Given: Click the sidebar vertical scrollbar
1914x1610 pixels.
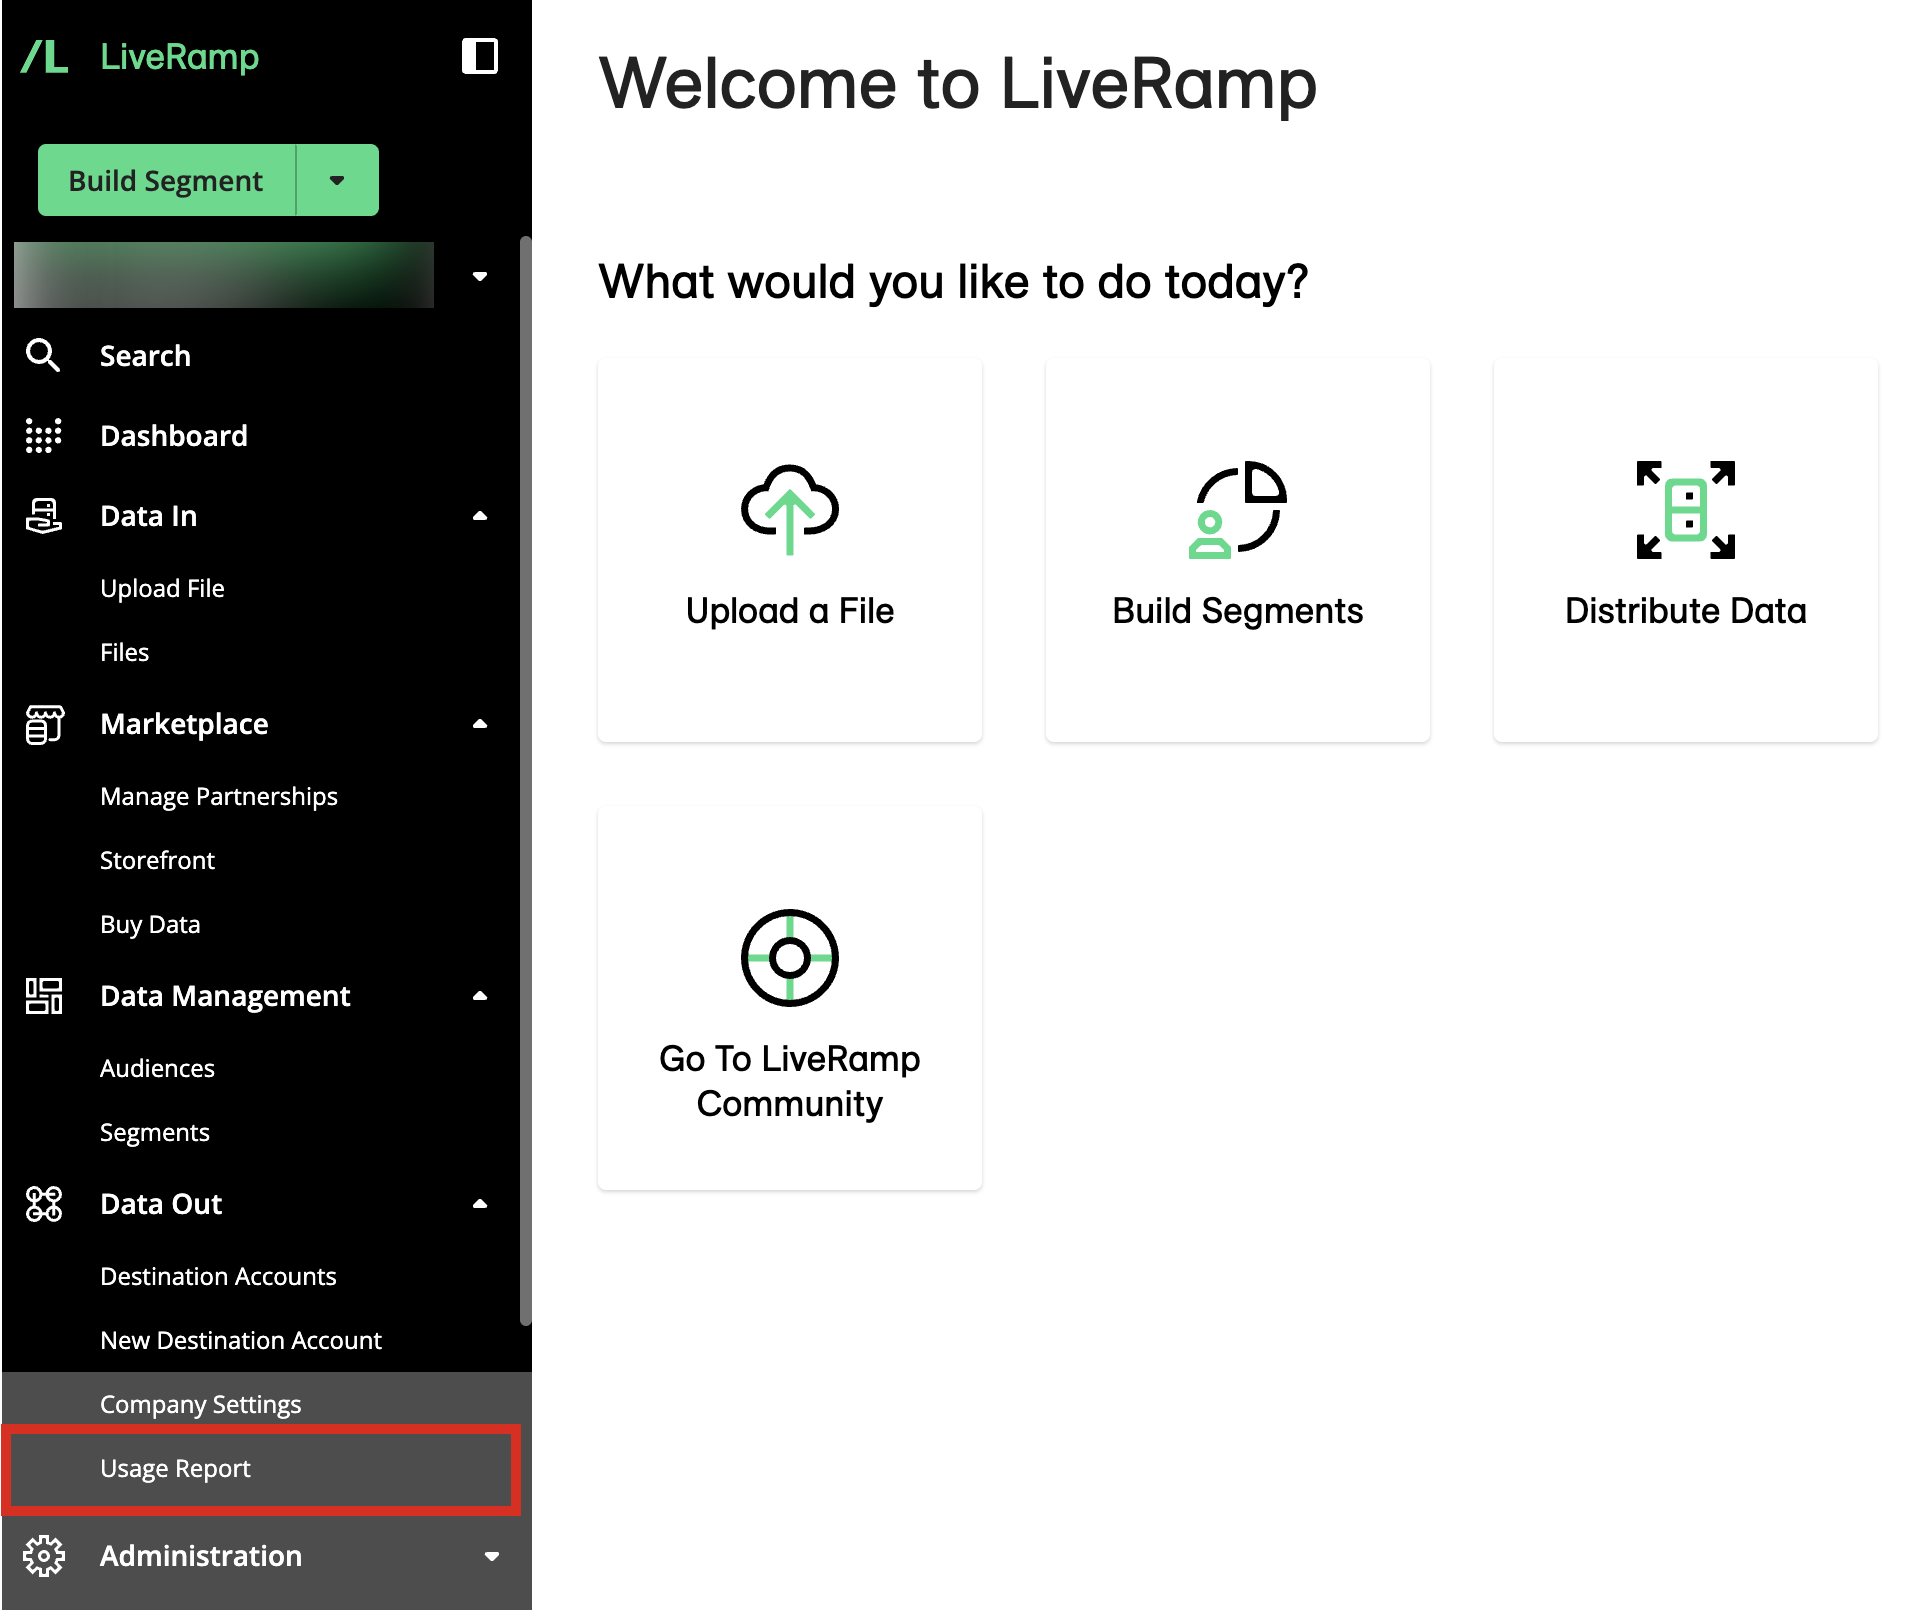Looking at the screenshot, I should pos(525,780).
